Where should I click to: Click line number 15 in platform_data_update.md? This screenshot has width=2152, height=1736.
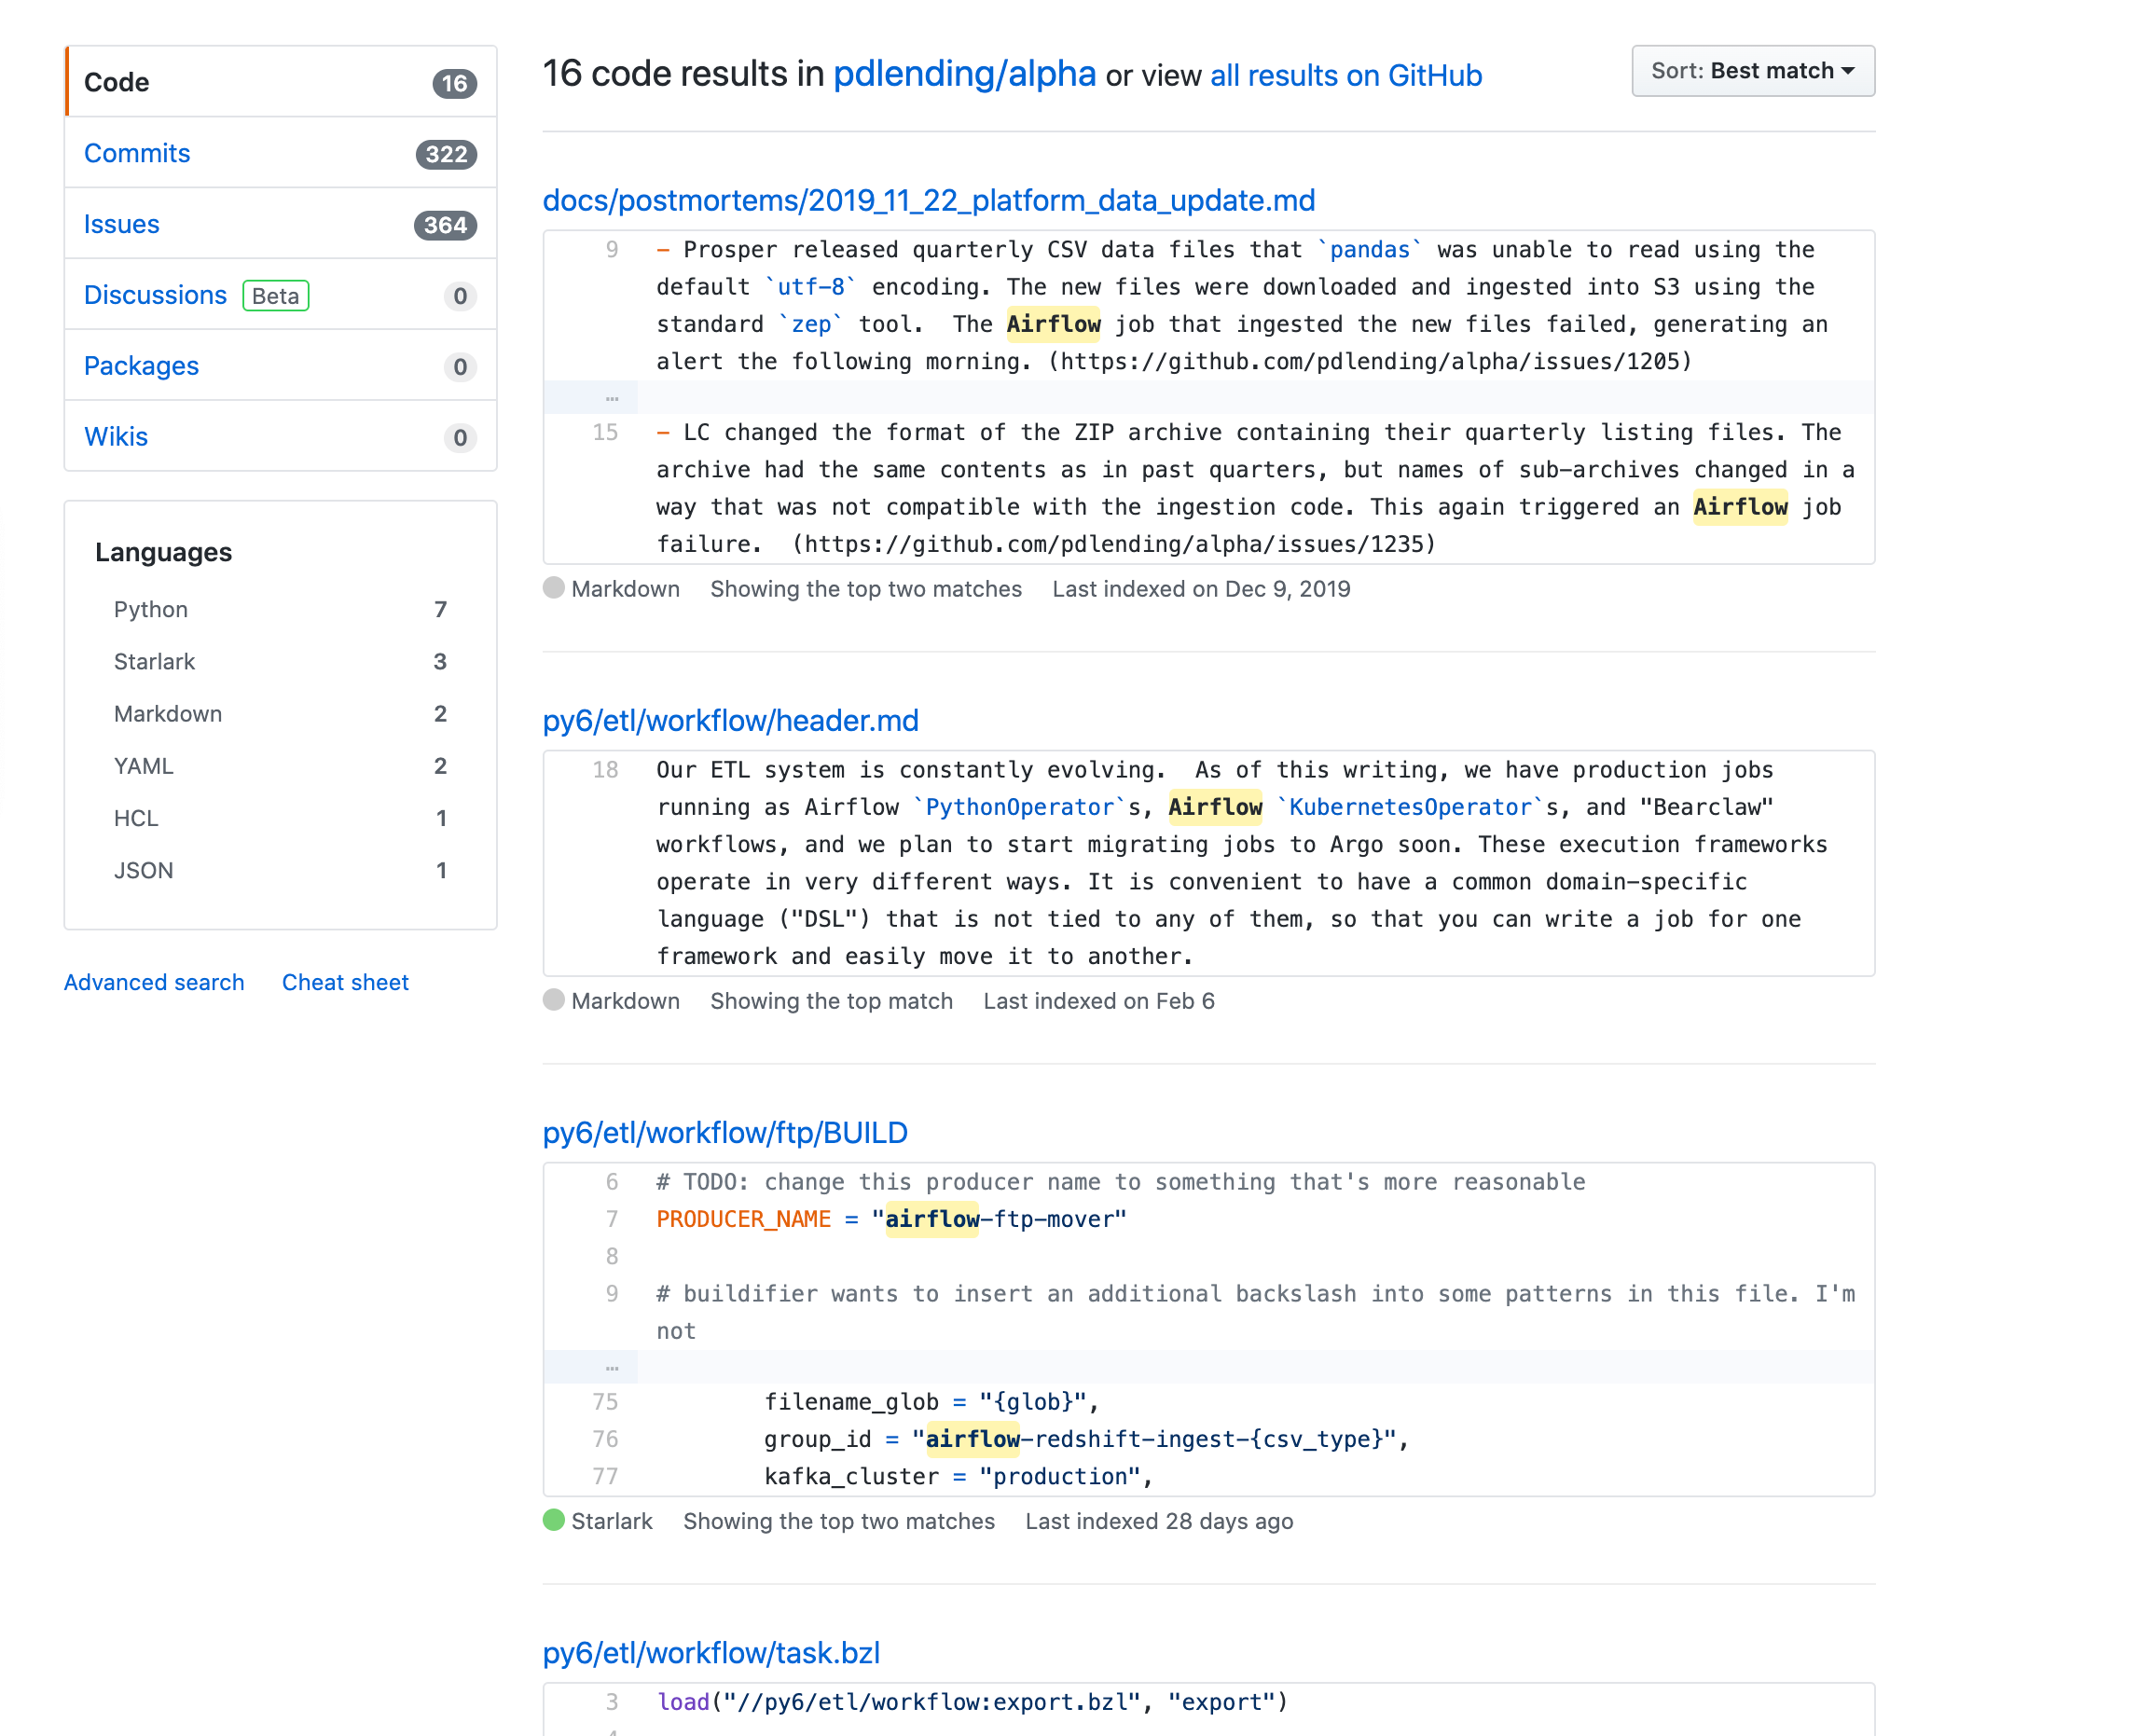[x=605, y=433]
